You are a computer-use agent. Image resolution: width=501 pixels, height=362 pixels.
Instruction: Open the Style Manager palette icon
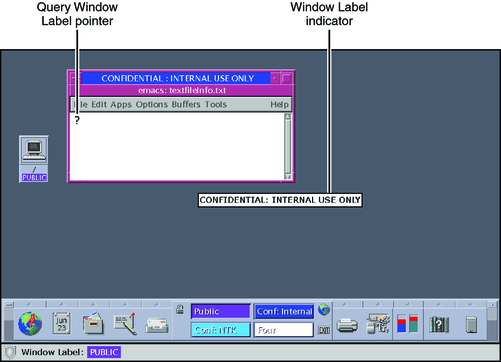pos(378,323)
